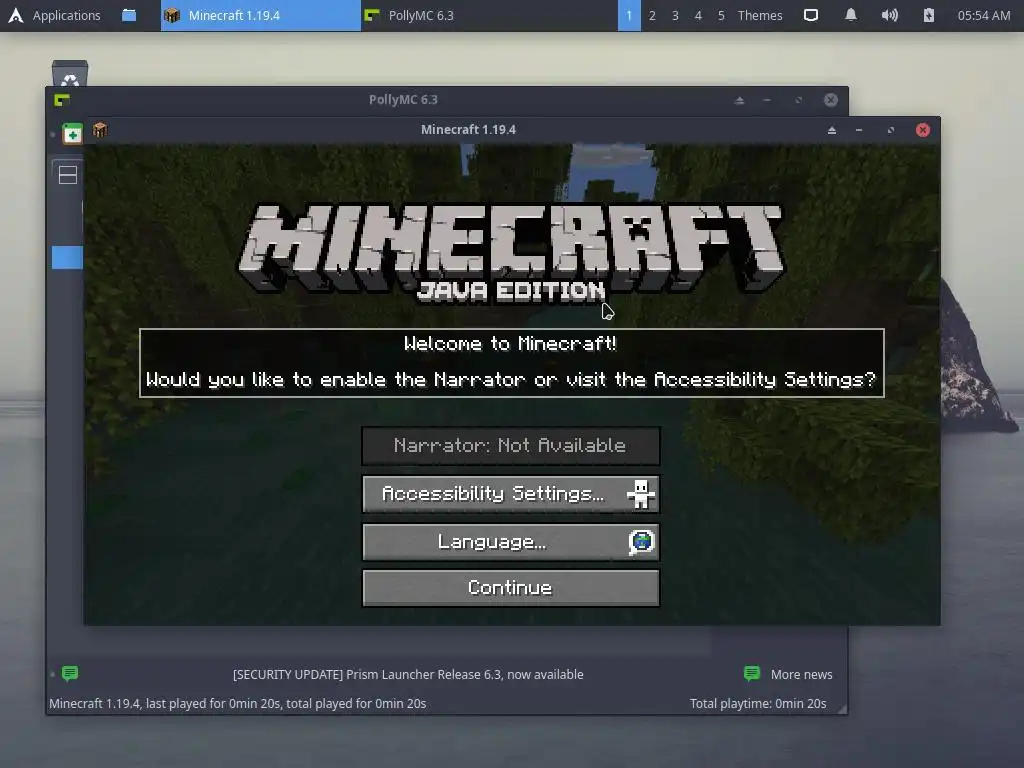The height and width of the screenshot is (768, 1024).
Task: Click the Narrator: Not Available button
Action: pos(511,445)
